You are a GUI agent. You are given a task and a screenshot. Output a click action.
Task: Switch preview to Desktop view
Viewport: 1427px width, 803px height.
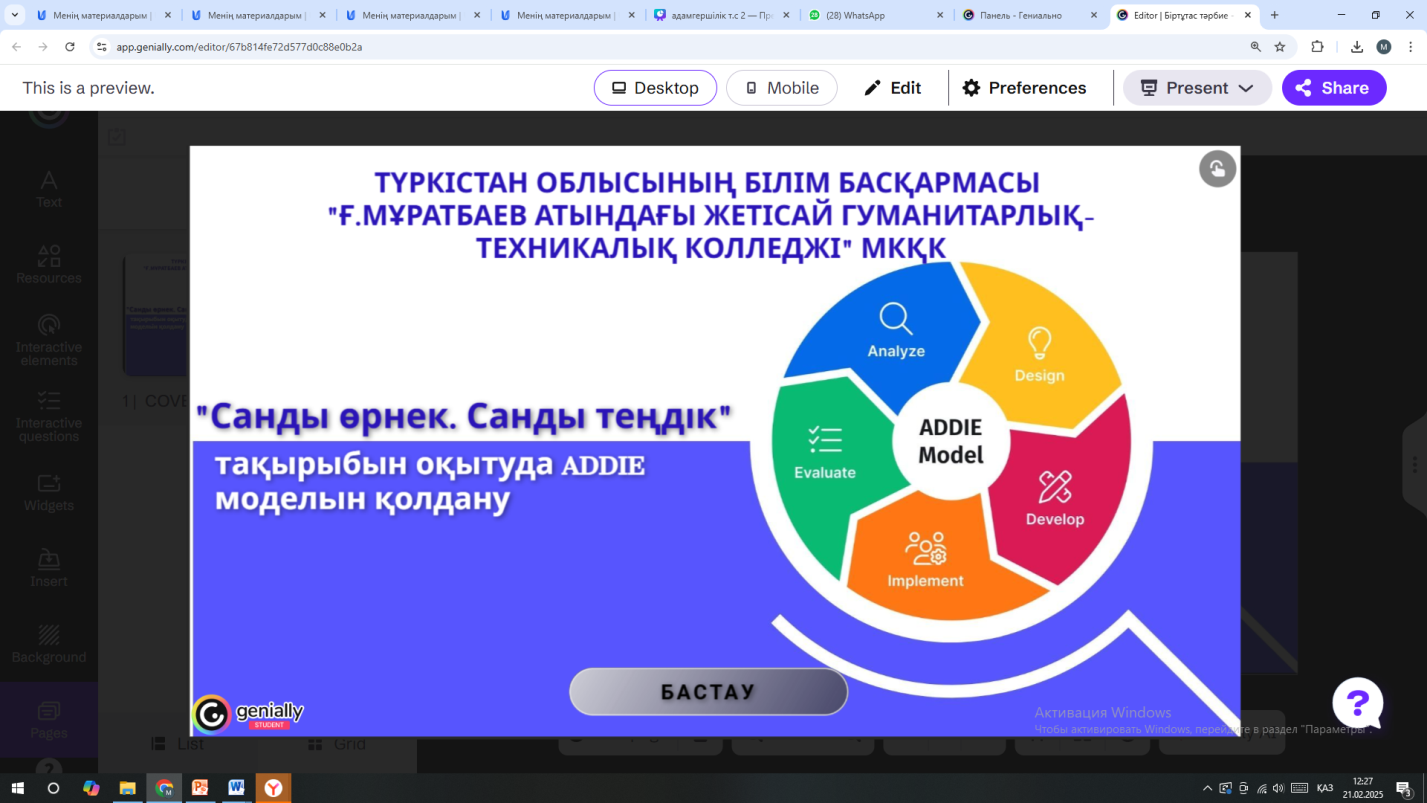click(655, 88)
